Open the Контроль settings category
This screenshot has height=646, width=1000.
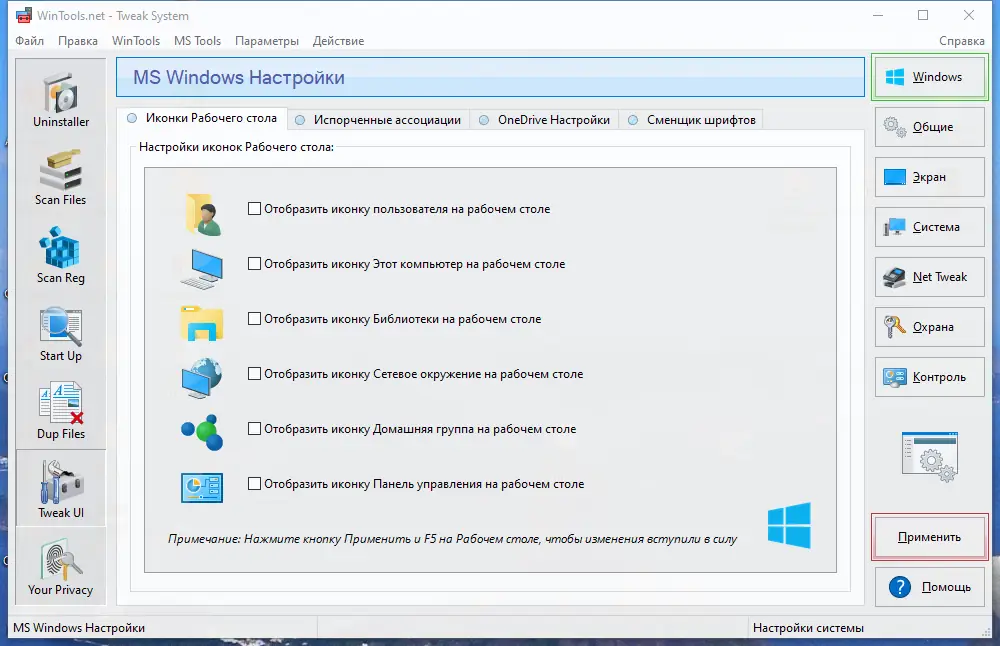point(929,377)
